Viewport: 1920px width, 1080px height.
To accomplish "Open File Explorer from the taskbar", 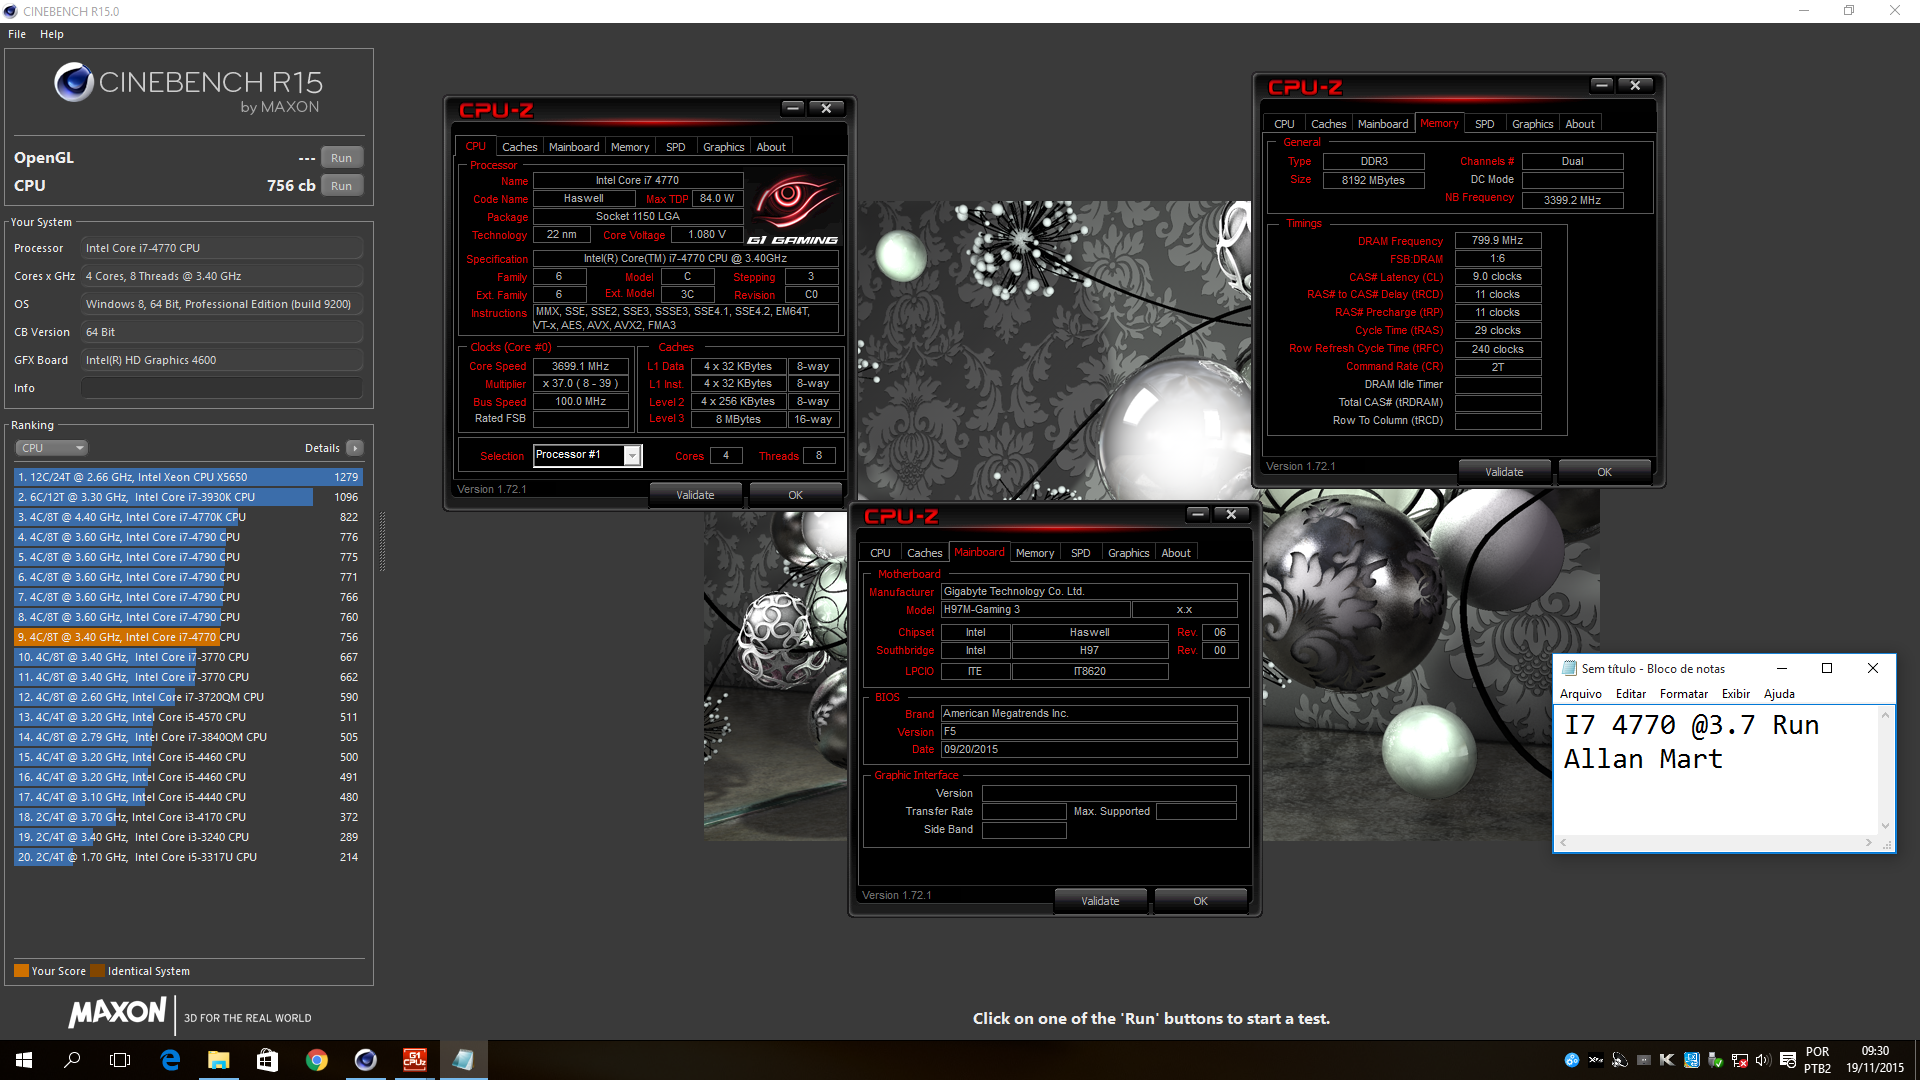I will [x=218, y=1060].
